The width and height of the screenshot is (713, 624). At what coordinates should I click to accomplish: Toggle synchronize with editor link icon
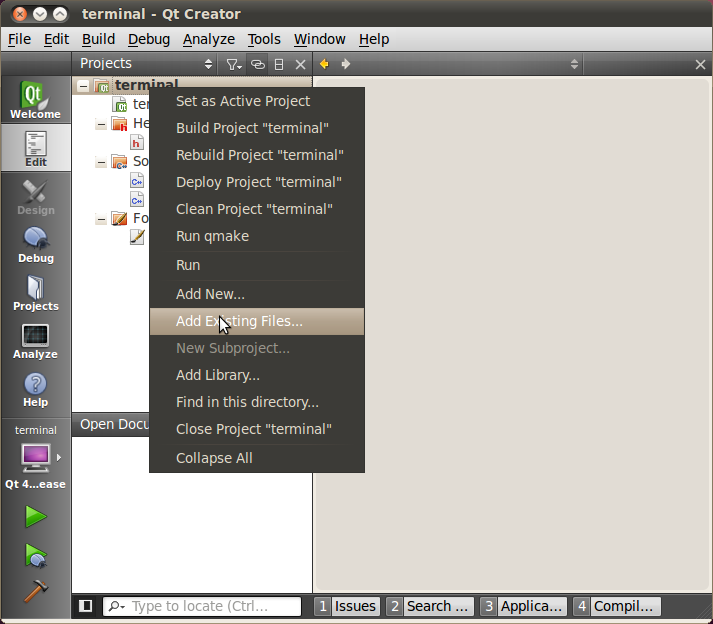257,64
